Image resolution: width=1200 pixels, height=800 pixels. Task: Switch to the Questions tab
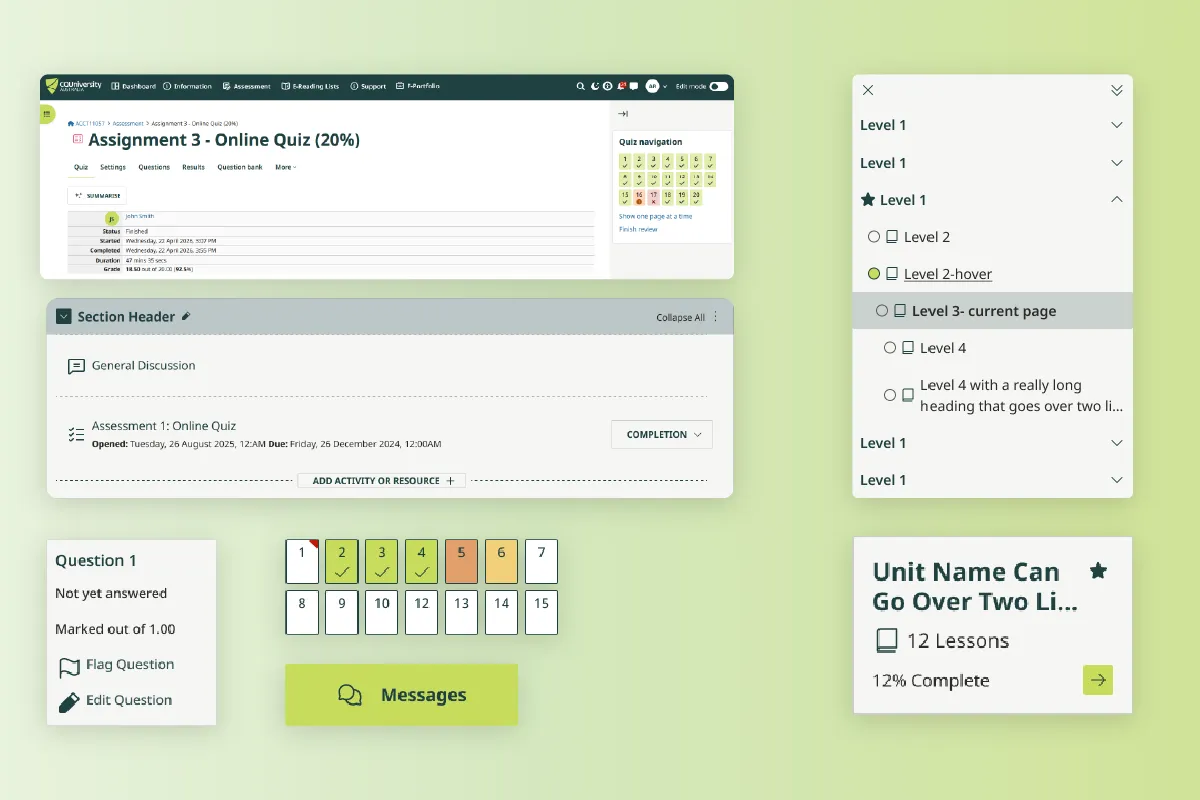154,167
